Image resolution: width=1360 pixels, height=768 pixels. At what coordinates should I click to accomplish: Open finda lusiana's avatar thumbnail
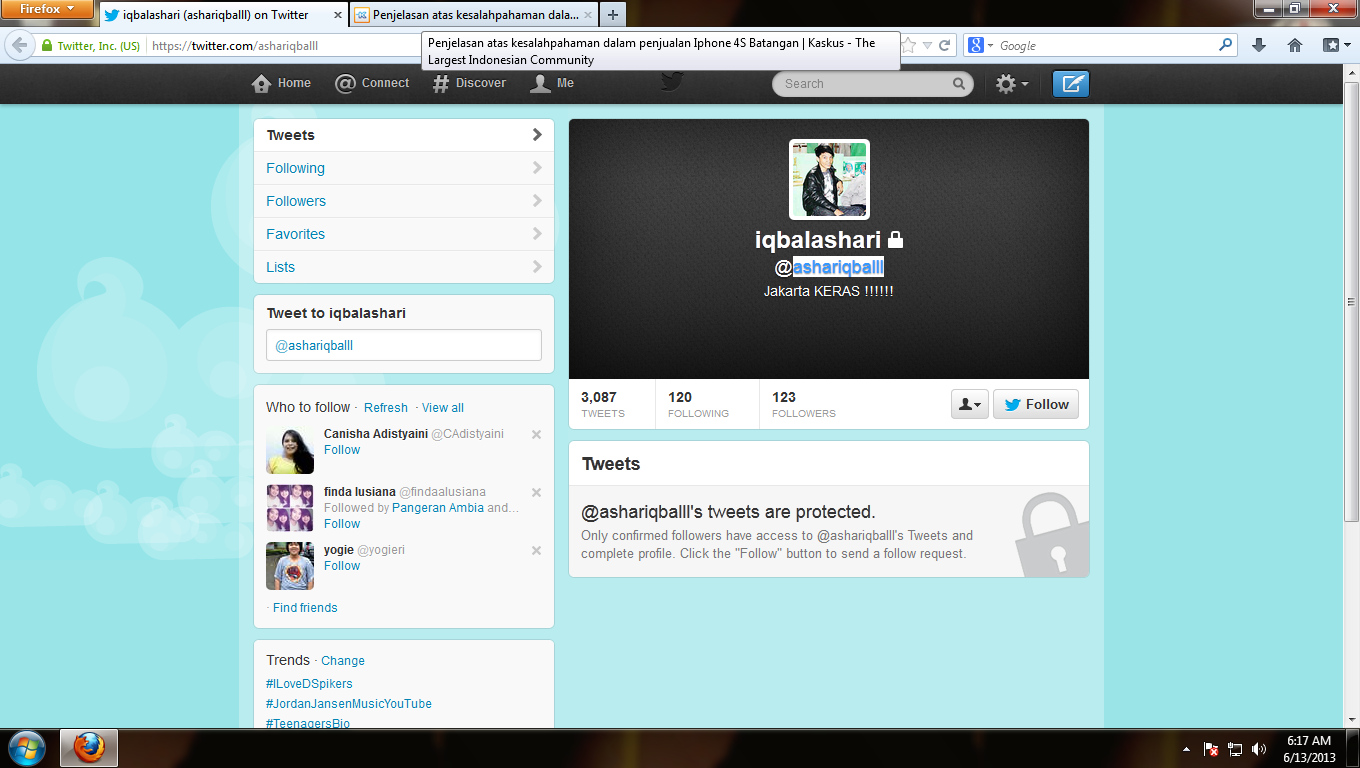point(290,508)
